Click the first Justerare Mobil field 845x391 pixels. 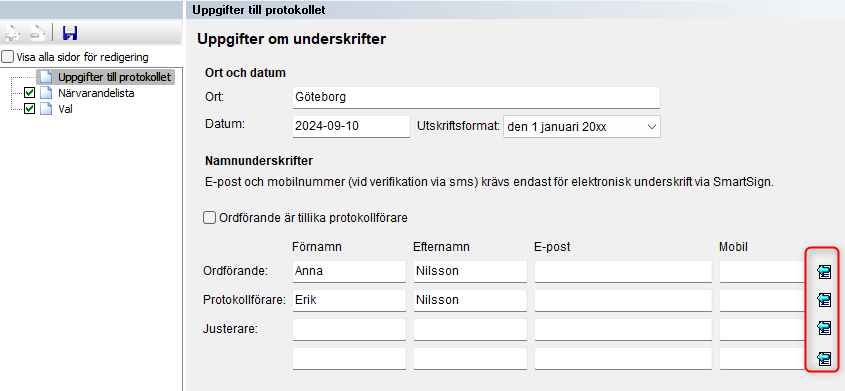[x=764, y=329]
